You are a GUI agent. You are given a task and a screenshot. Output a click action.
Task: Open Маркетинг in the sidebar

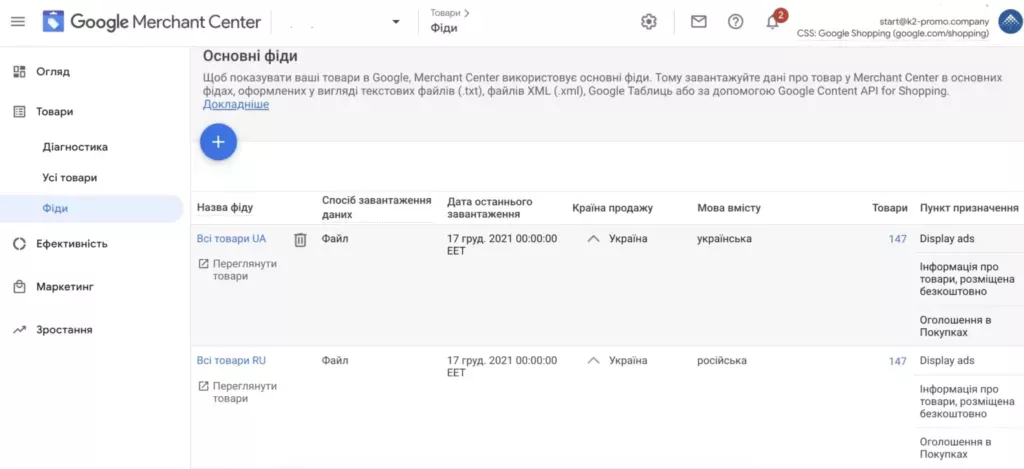coord(65,286)
